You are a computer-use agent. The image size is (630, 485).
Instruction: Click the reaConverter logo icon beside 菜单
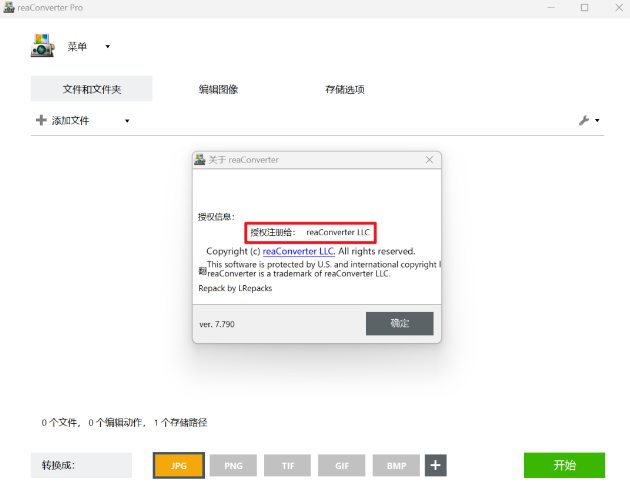click(x=42, y=46)
